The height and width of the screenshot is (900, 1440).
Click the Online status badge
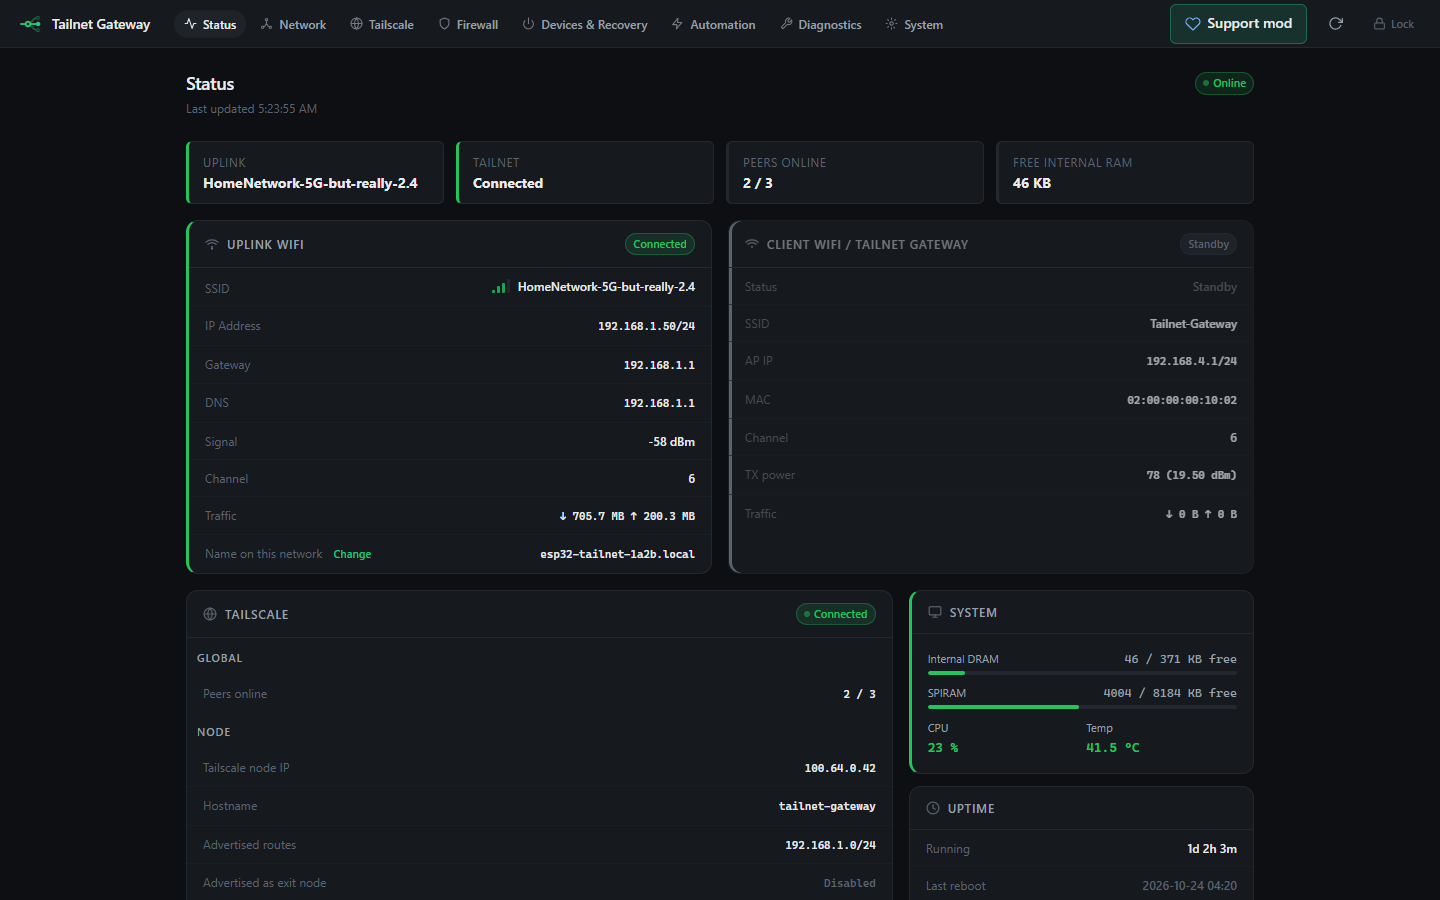pos(1224,83)
